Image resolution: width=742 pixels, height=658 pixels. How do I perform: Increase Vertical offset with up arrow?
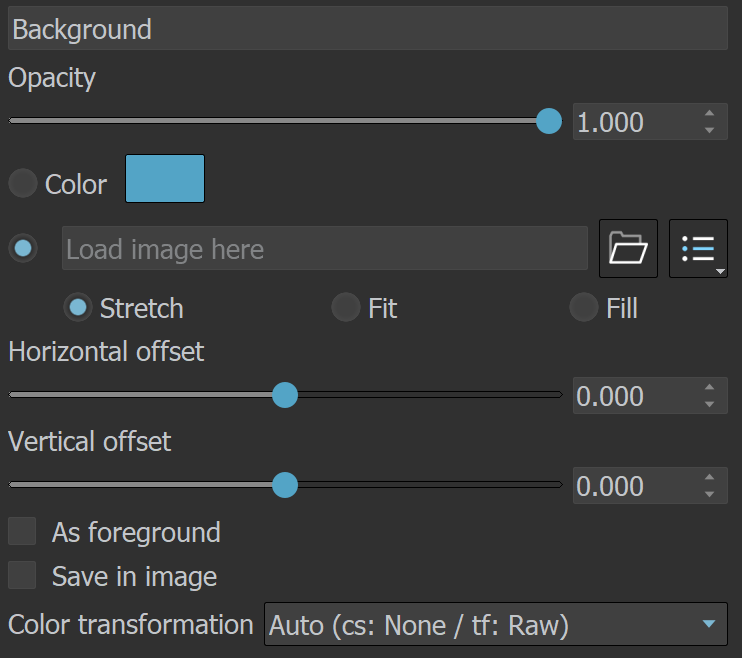coord(709,477)
